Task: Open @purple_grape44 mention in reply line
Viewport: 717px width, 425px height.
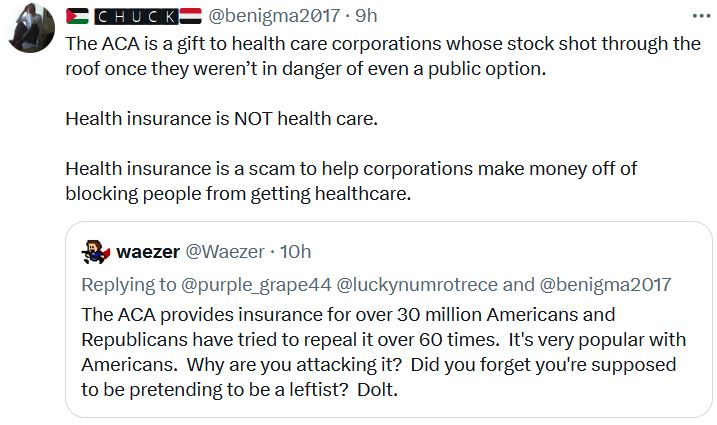Action: tap(256, 285)
